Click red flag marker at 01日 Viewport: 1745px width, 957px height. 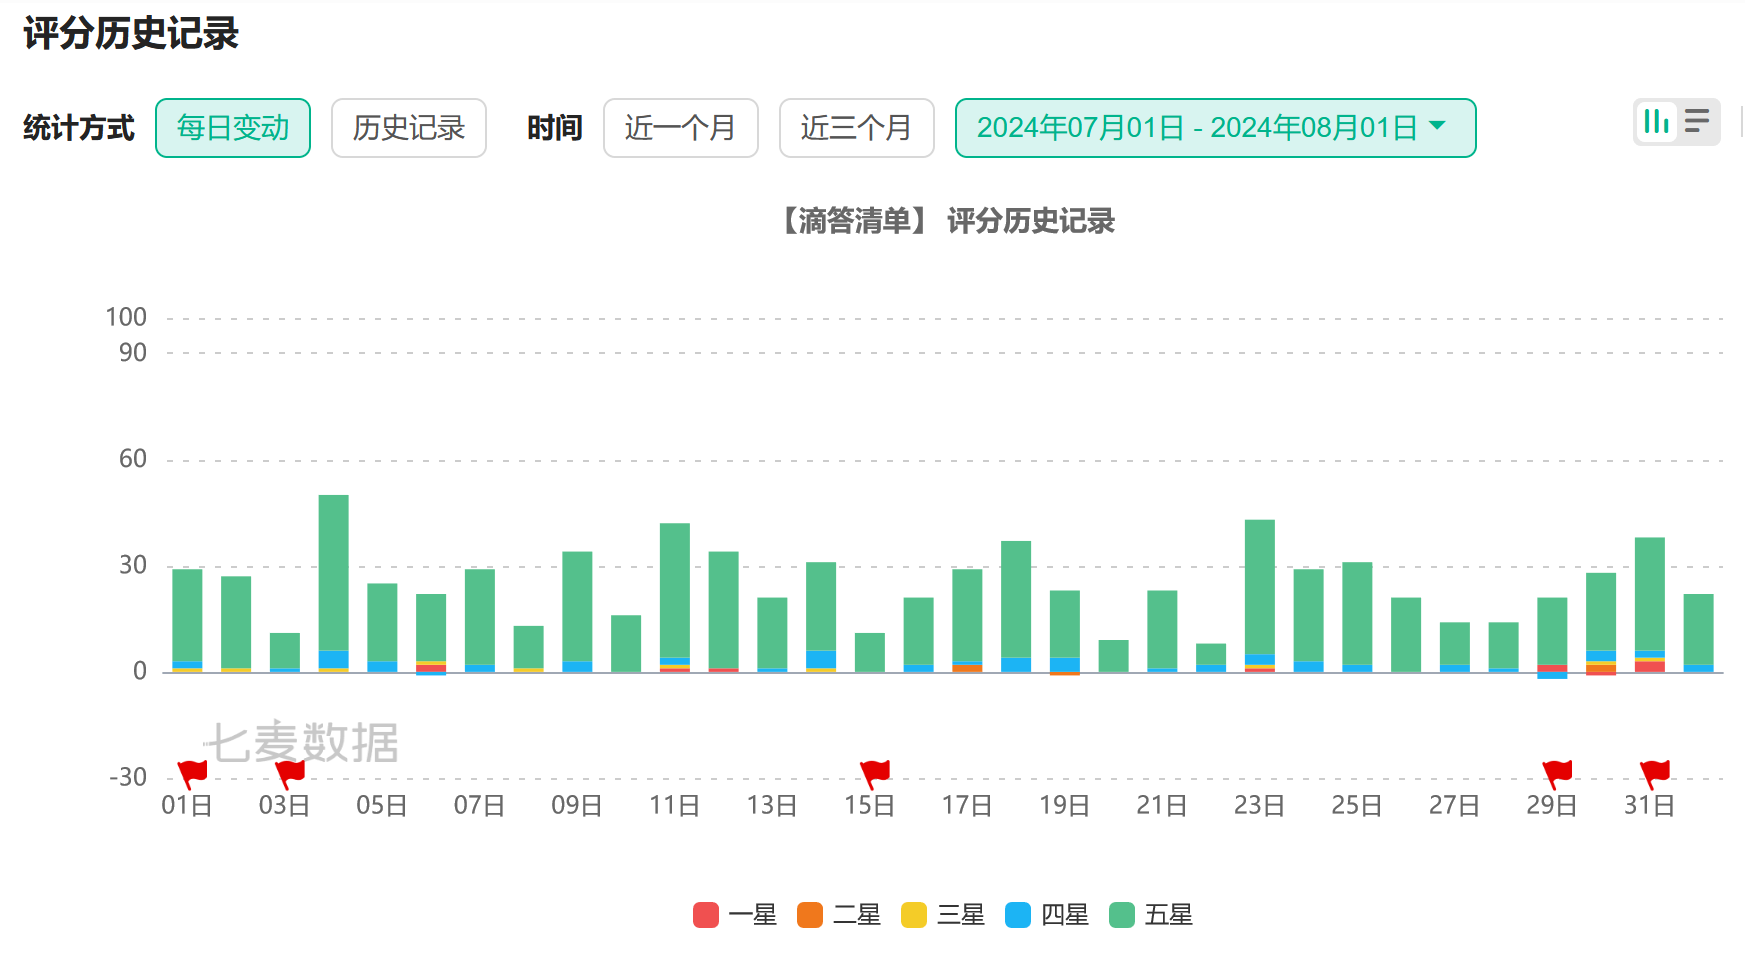[192, 774]
